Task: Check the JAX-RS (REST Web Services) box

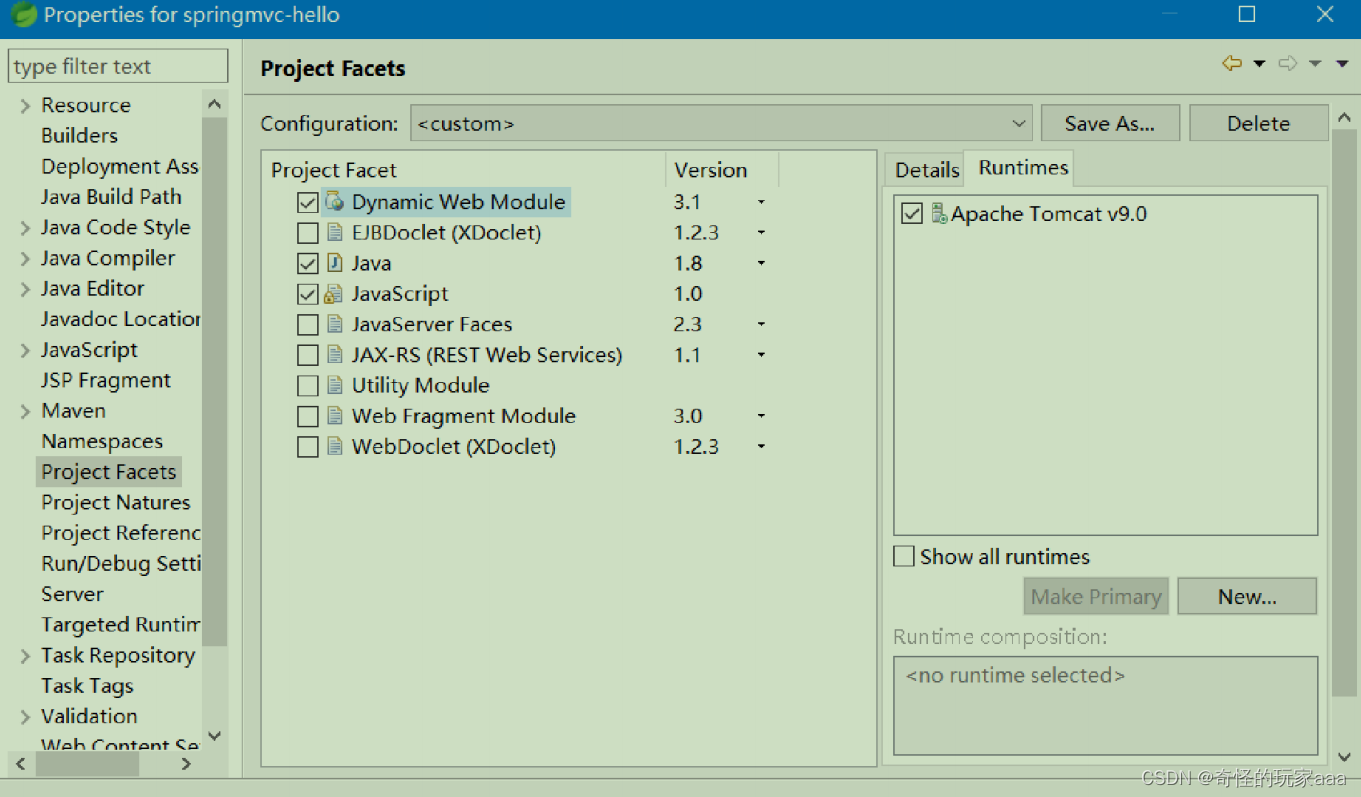Action: pyautogui.click(x=308, y=355)
